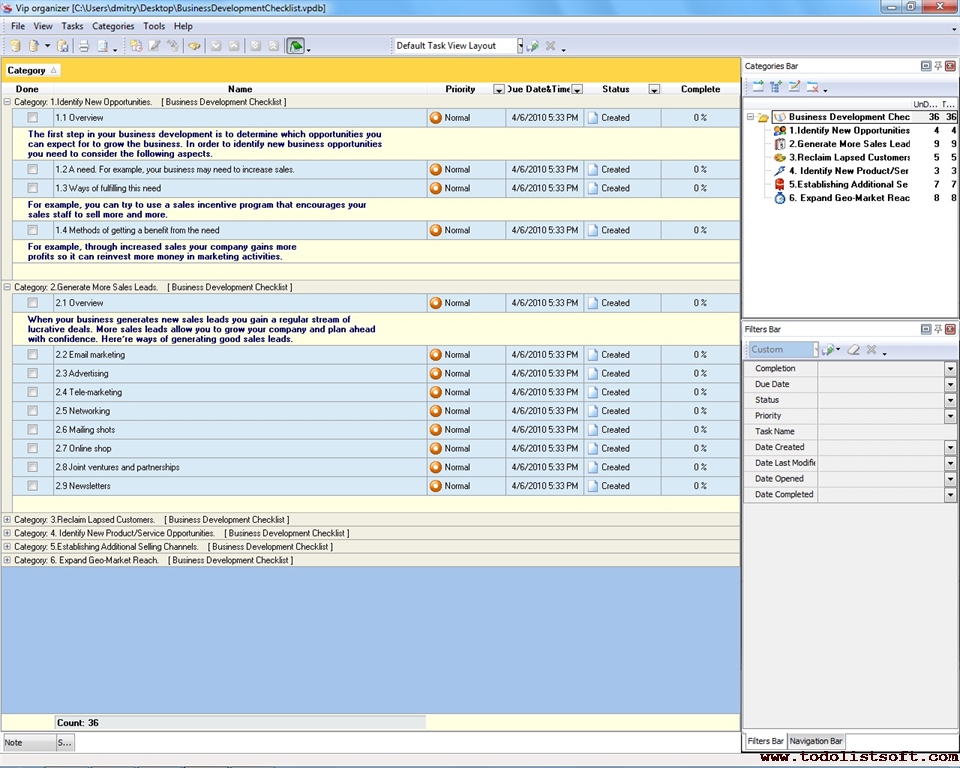
Task: Click the add subcategory icon in Categories Bar
Action: coord(776,87)
